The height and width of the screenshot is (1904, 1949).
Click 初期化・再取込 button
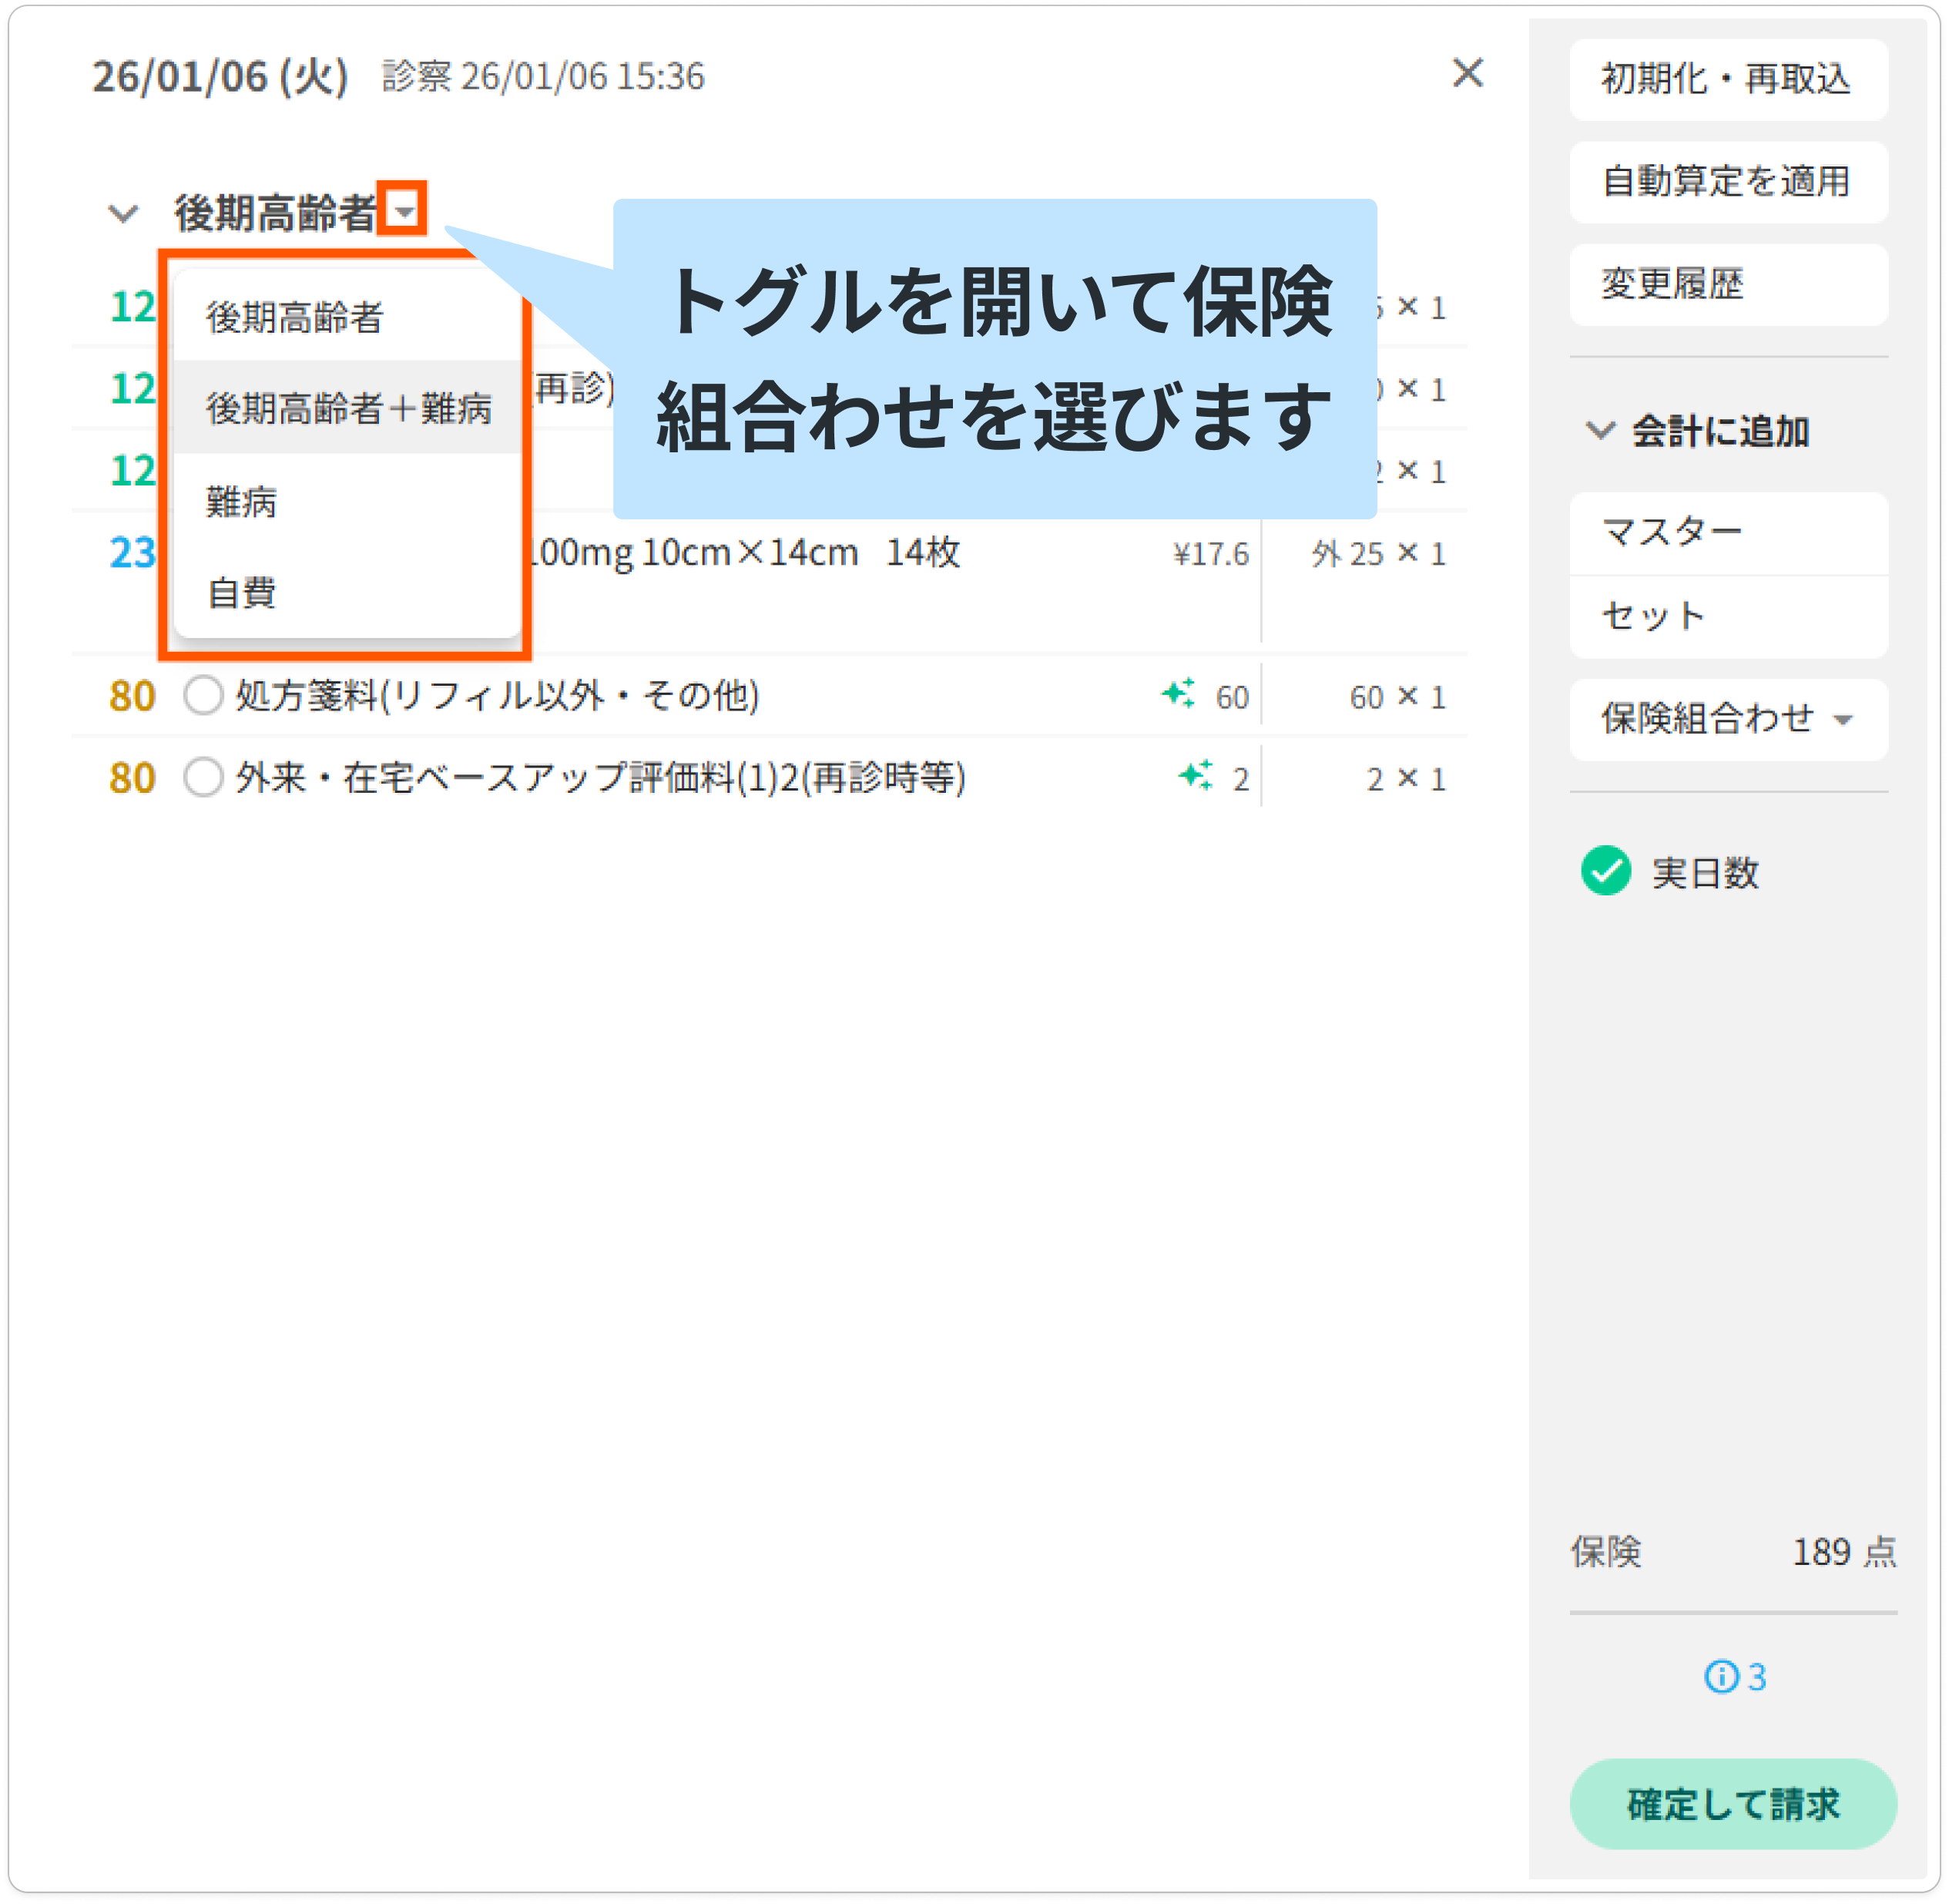(x=1727, y=79)
